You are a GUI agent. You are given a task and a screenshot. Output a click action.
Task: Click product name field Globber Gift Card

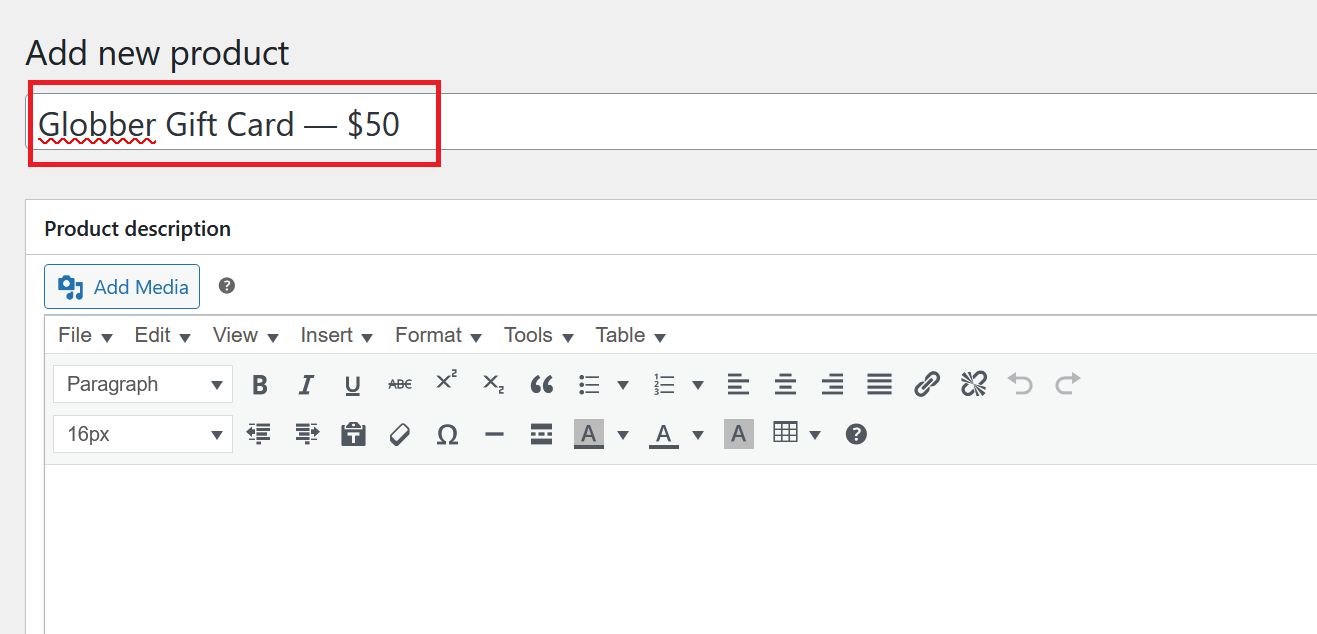[x=671, y=122]
